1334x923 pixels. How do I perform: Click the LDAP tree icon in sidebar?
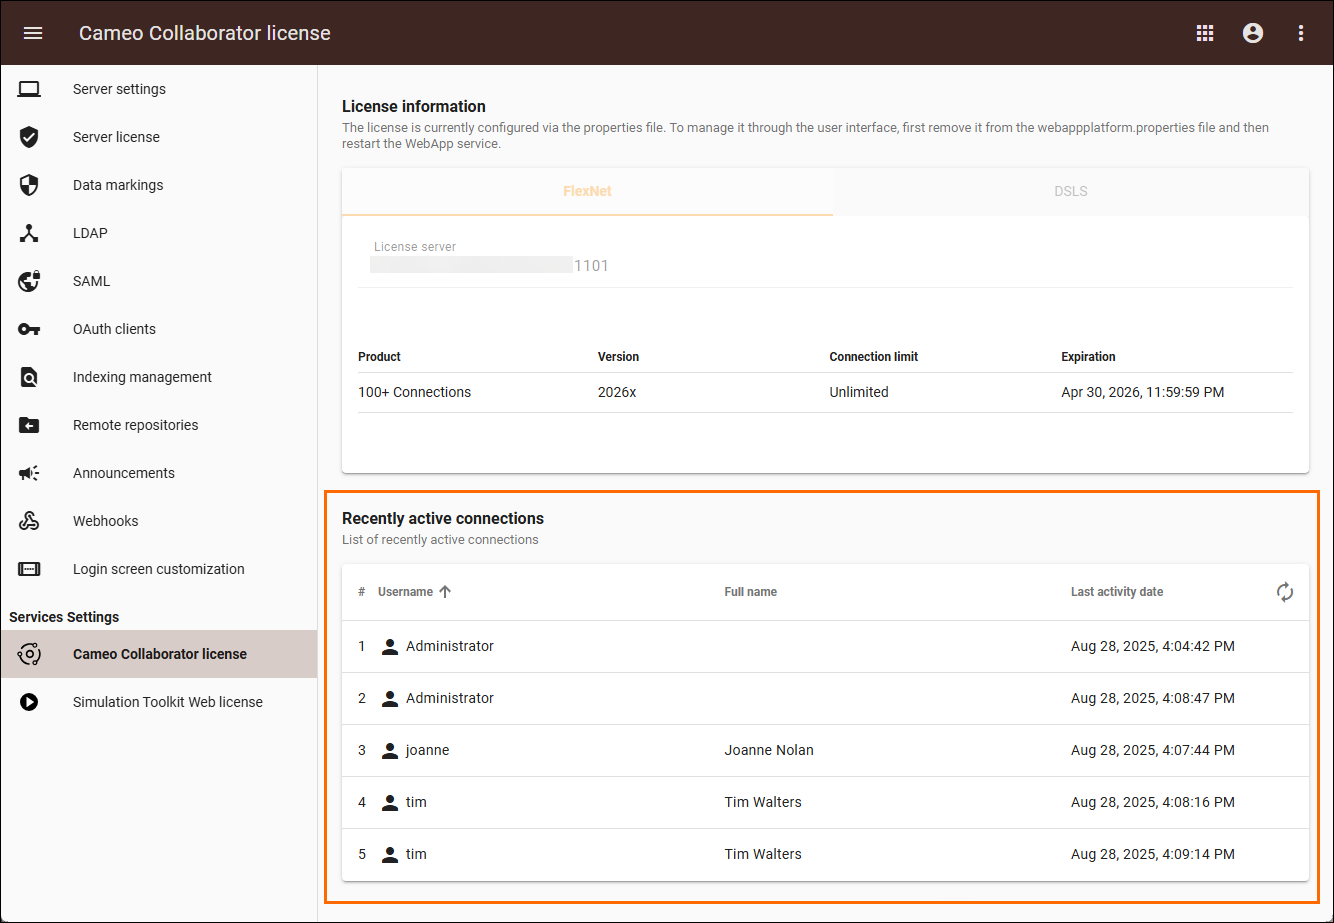[29, 233]
